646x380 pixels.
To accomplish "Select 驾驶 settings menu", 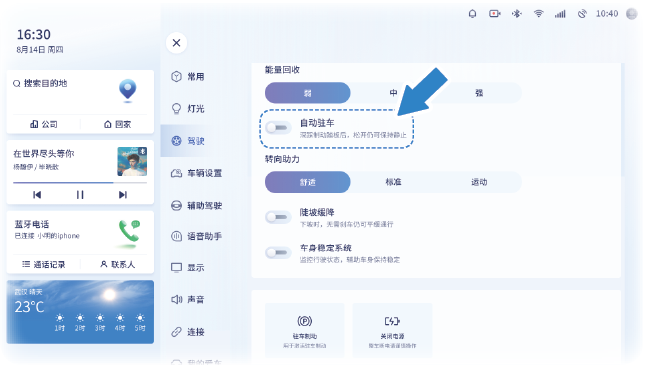I will 188,141.
